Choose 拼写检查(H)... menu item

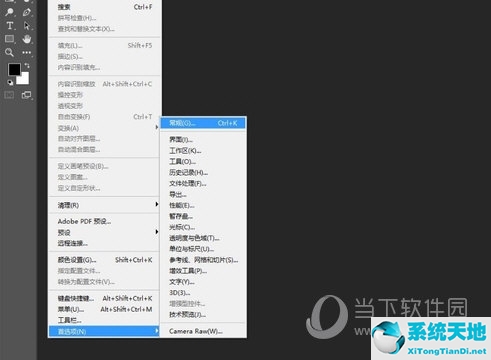point(105,18)
